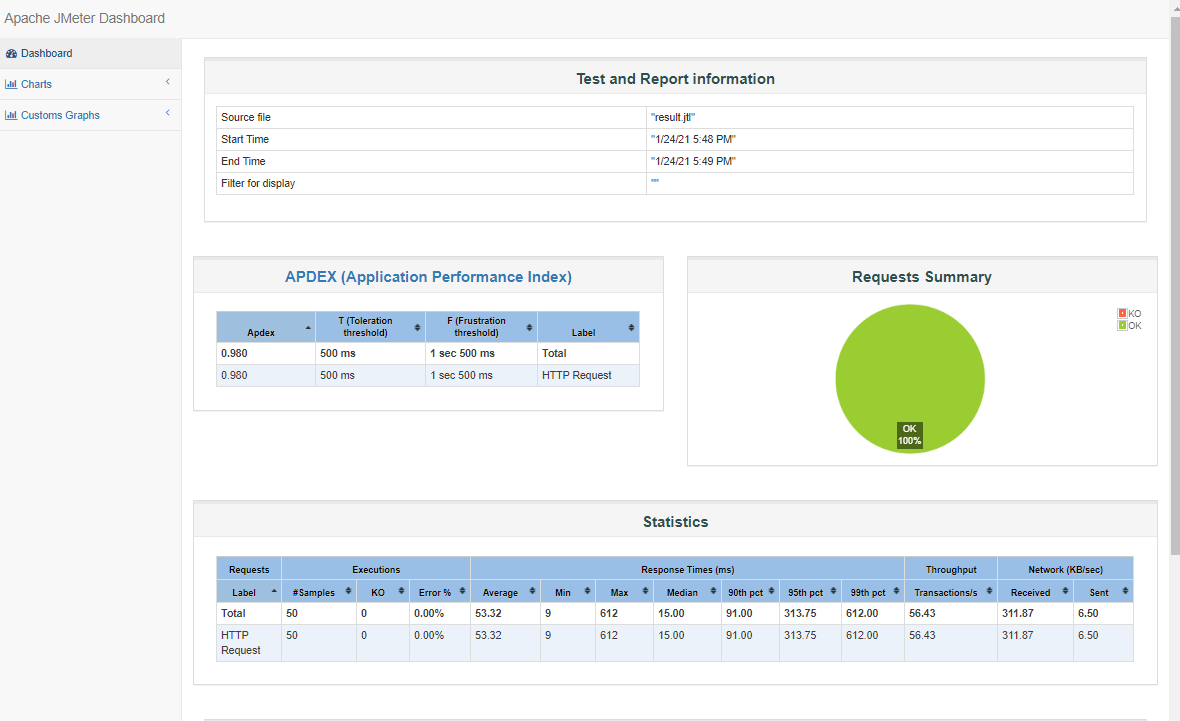1180x721 pixels.
Task: Toggle the OK series in pie legend
Action: (1129, 325)
